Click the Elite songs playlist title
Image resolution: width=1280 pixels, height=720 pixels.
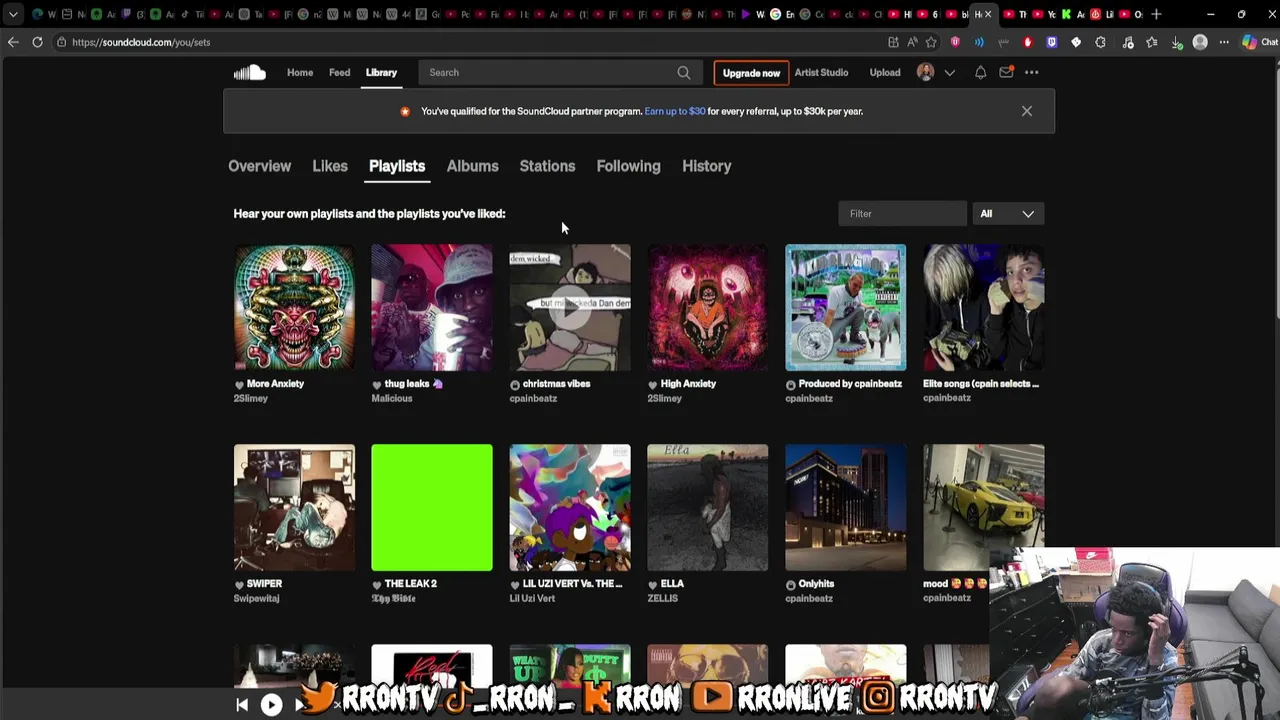point(981,384)
